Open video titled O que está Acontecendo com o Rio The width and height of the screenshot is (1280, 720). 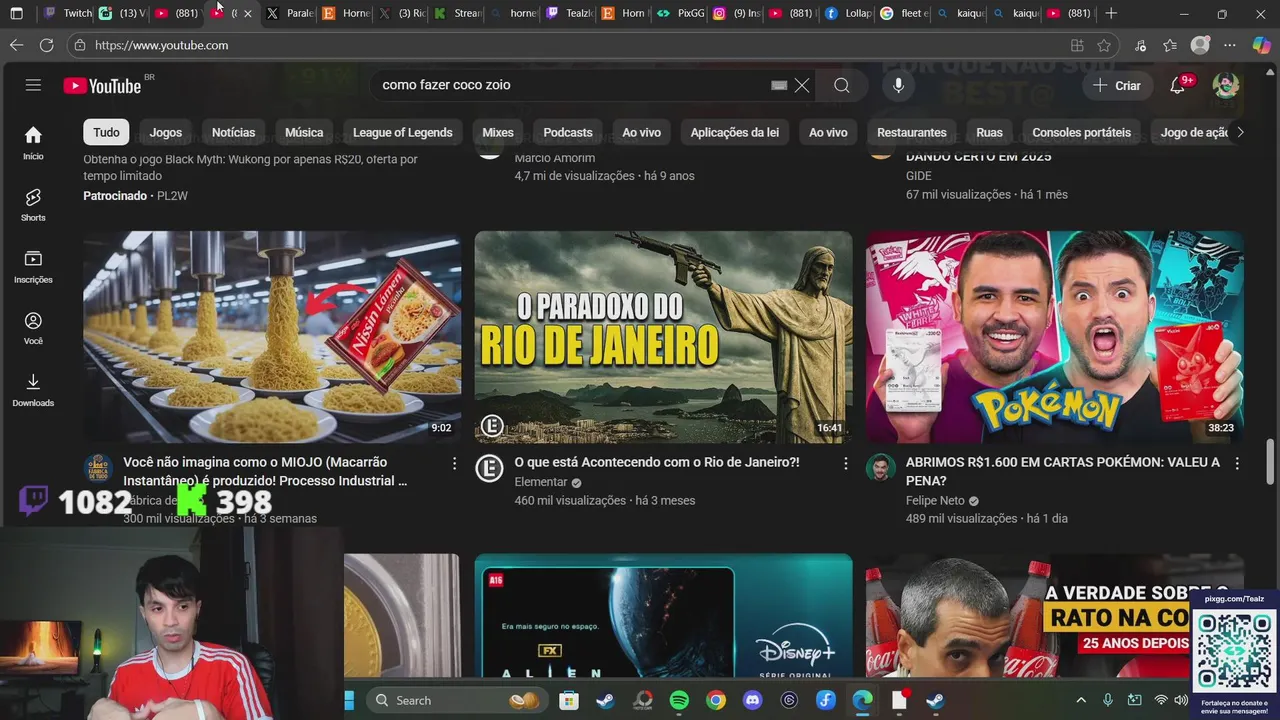click(x=657, y=462)
